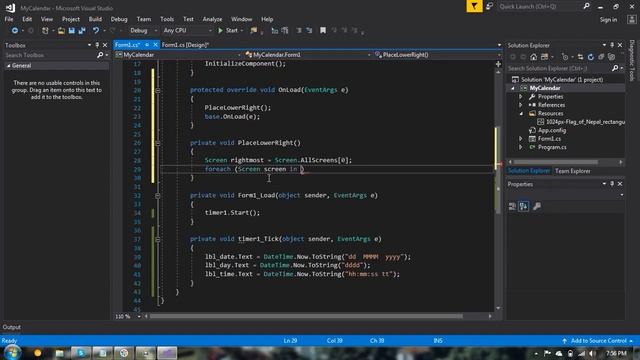Open the MyCalendar.Form1 type dropdown
This screenshot has width=640, height=360.
tap(308, 55)
